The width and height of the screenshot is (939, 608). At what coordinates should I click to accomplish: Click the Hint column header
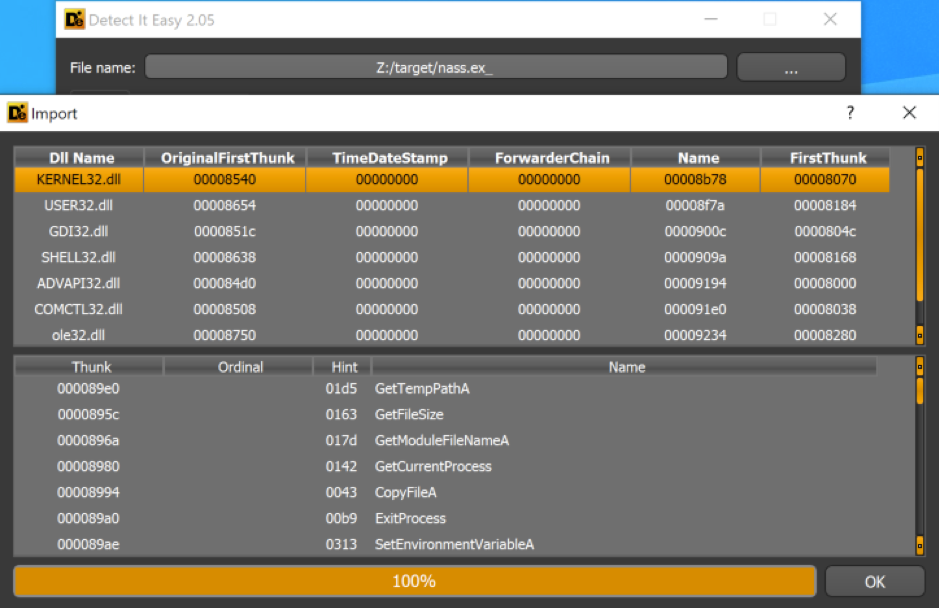pyautogui.click(x=341, y=366)
